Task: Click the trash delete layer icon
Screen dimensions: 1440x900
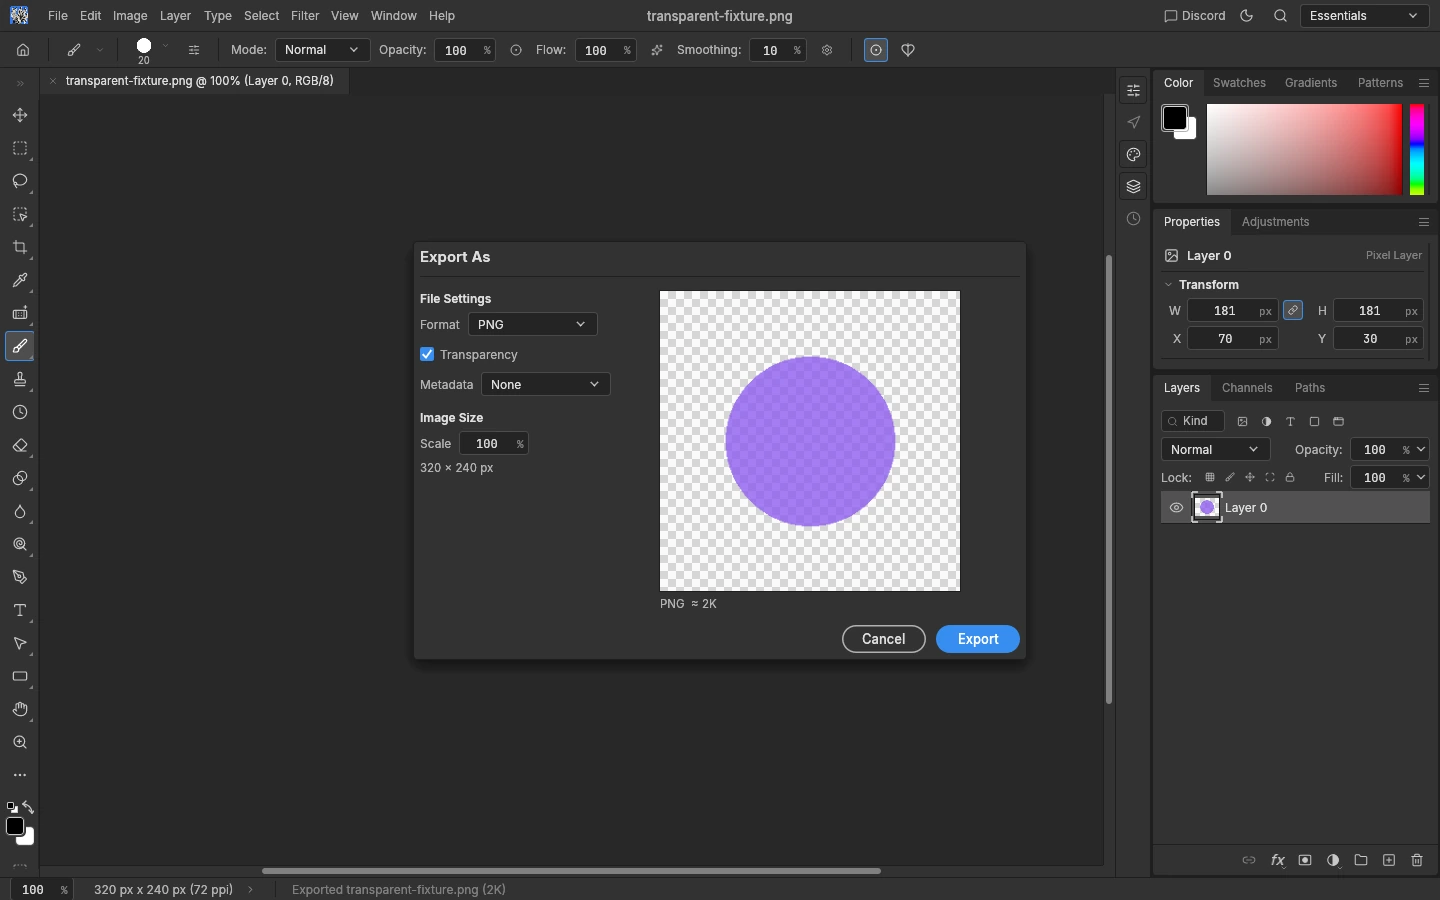Action: pos(1417,860)
